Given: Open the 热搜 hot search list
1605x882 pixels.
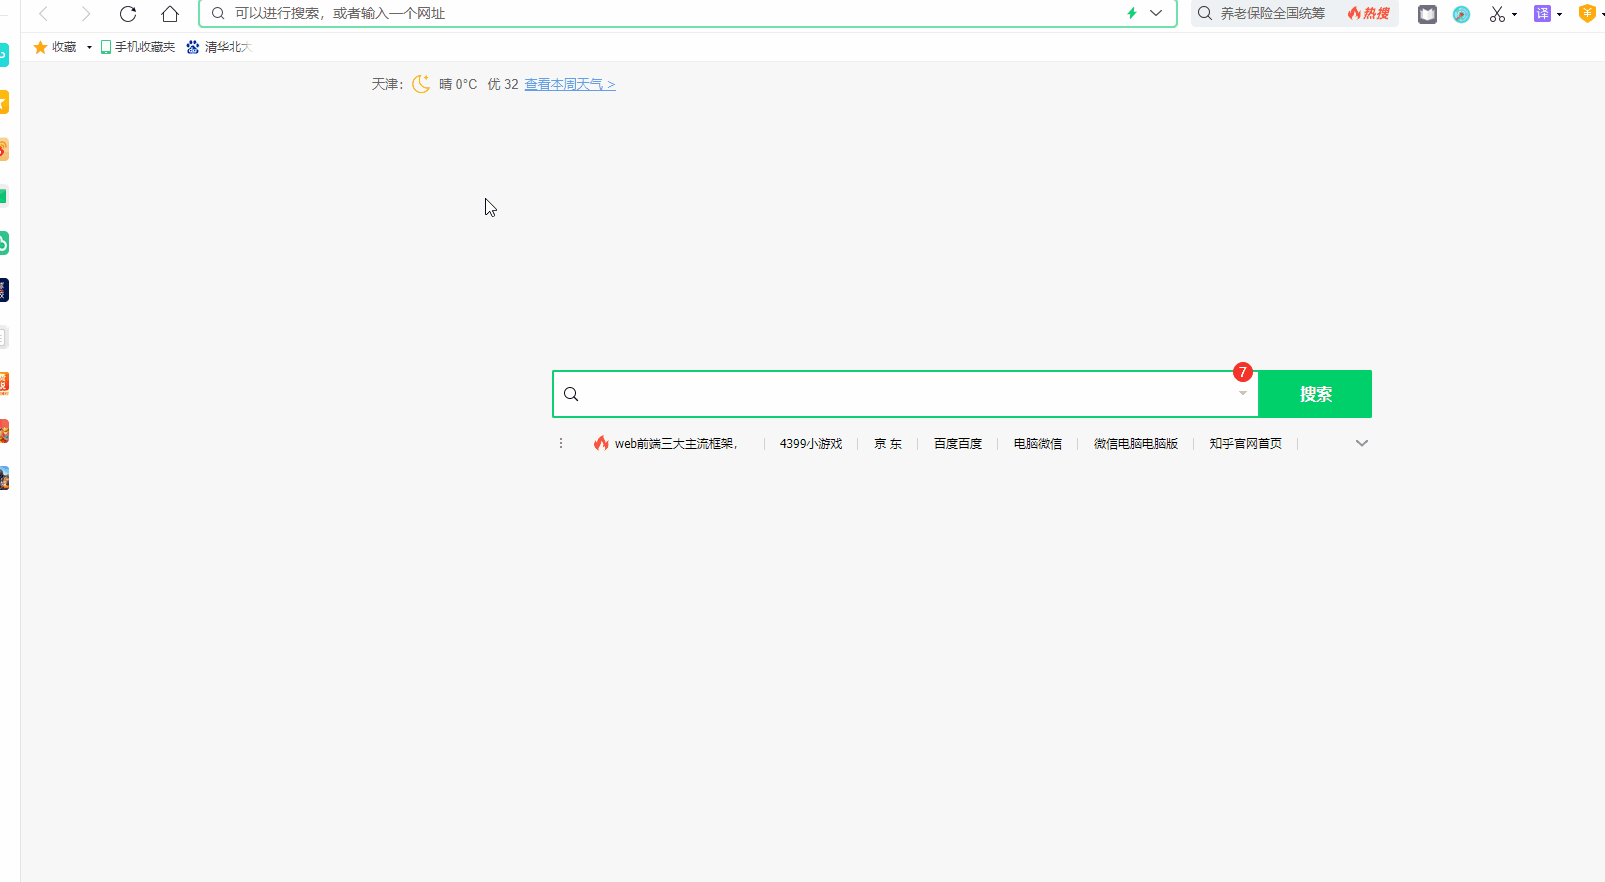Looking at the screenshot, I should tap(1369, 14).
